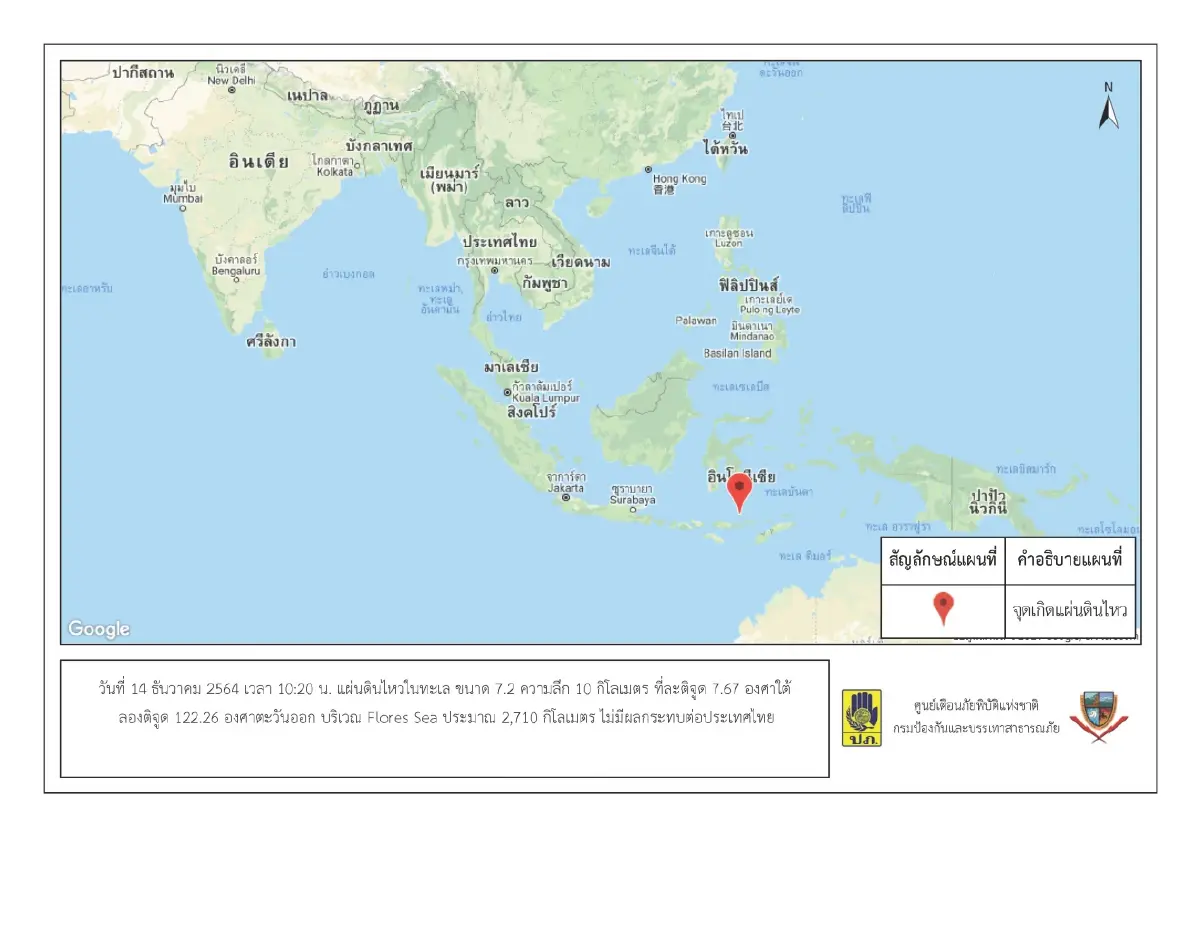Image resolution: width=1200 pixels, height=927 pixels.
Task: Click the Kuala Lumpur city label
Action: pyautogui.click(x=548, y=397)
